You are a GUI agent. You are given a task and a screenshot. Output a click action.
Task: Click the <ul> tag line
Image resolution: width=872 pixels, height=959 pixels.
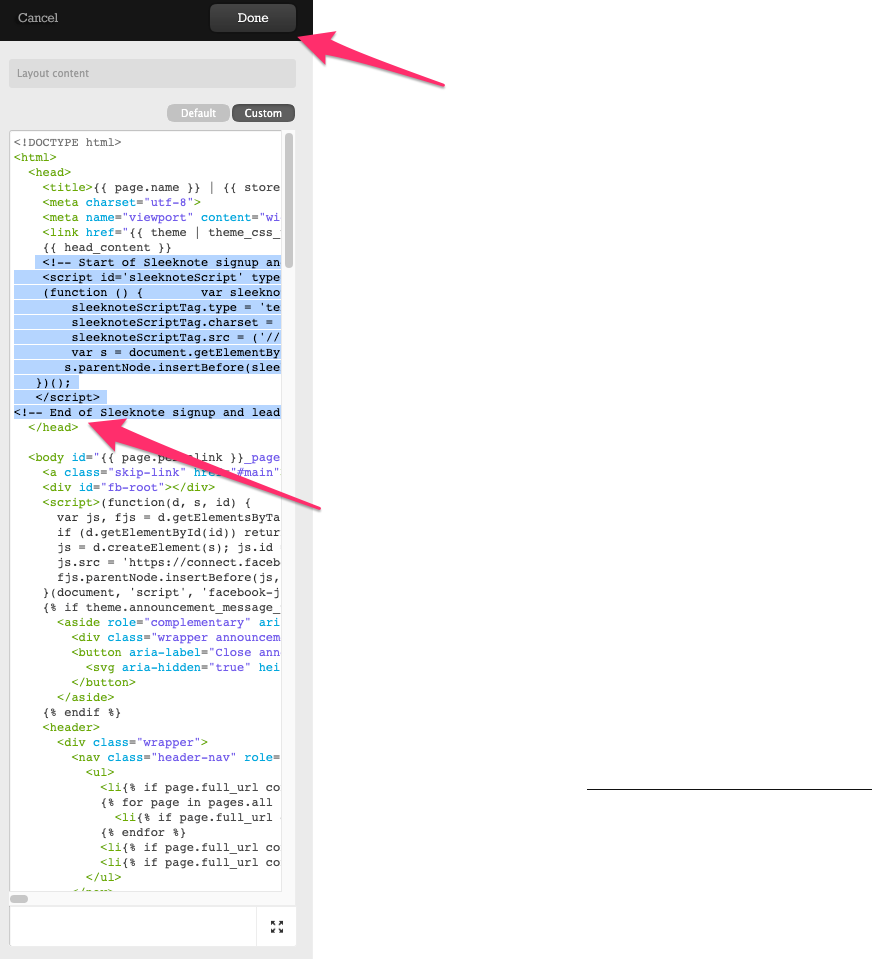100,772
